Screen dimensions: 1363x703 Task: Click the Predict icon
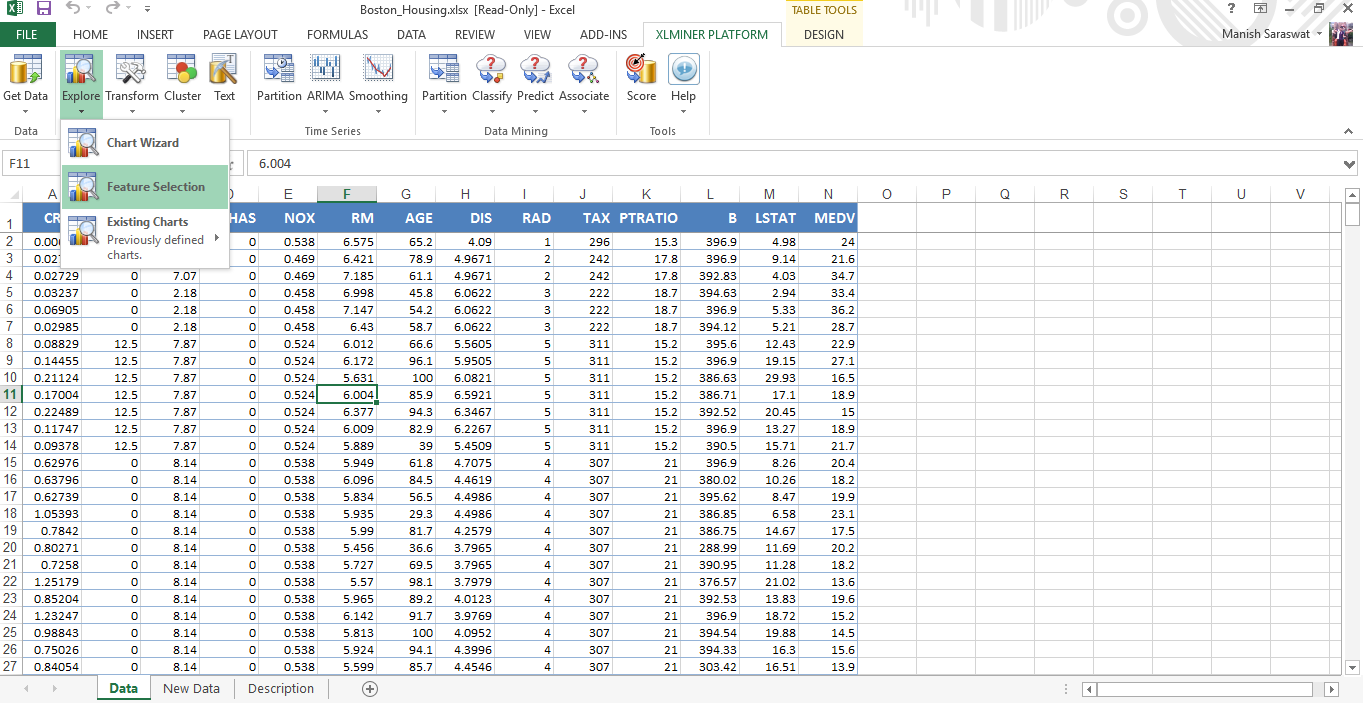click(535, 72)
